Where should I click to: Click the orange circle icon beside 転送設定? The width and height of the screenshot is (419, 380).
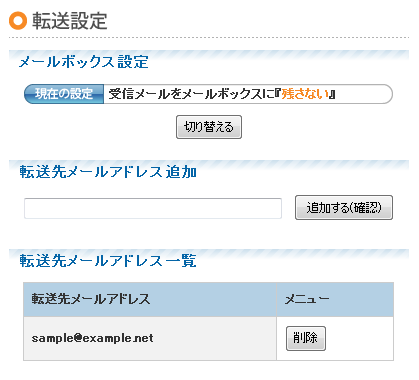click(x=18, y=21)
